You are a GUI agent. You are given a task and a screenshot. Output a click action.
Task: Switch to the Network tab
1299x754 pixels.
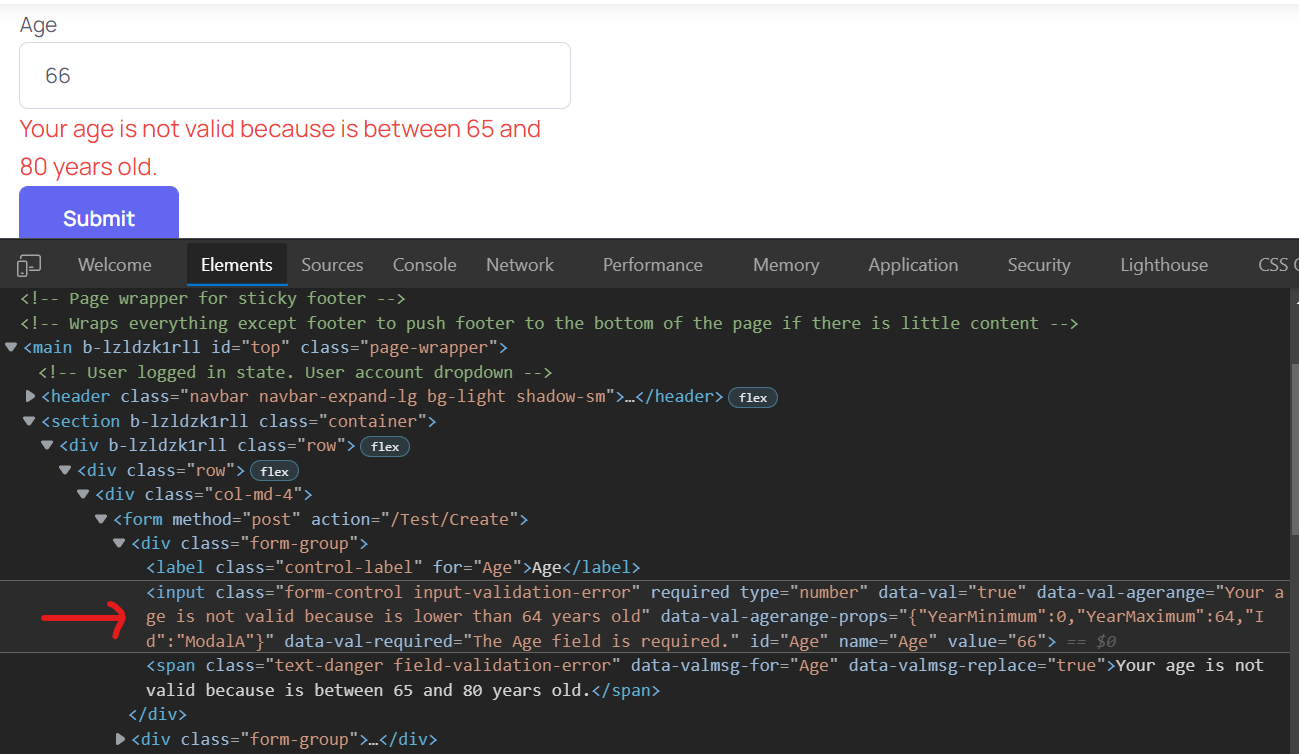520,265
